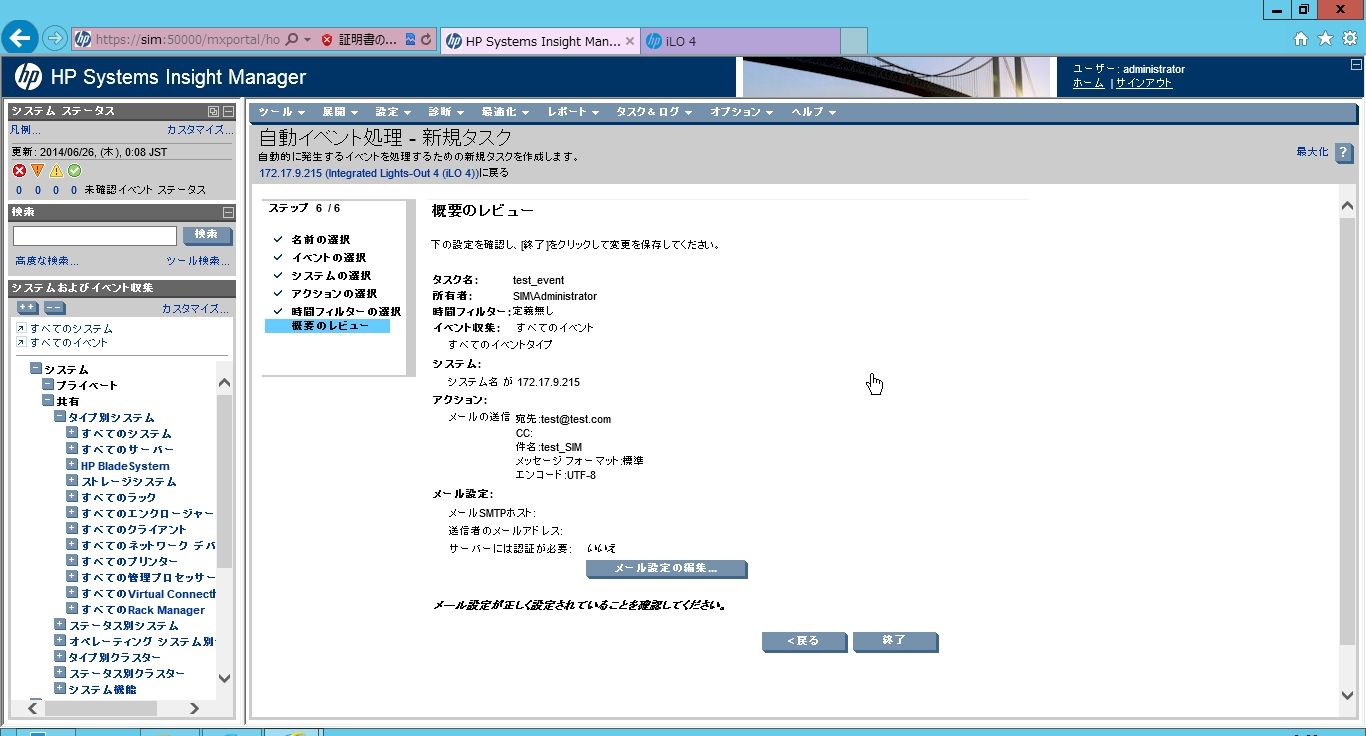Click the browser forward arrow
The width and height of the screenshot is (1366, 736).
[x=55, y=40]
